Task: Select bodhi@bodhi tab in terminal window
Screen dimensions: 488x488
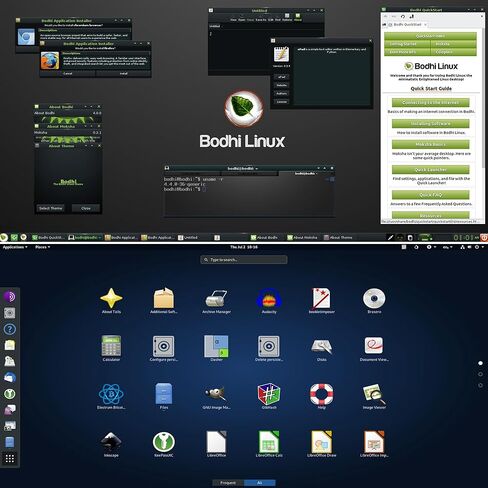Action: point(306,174)
